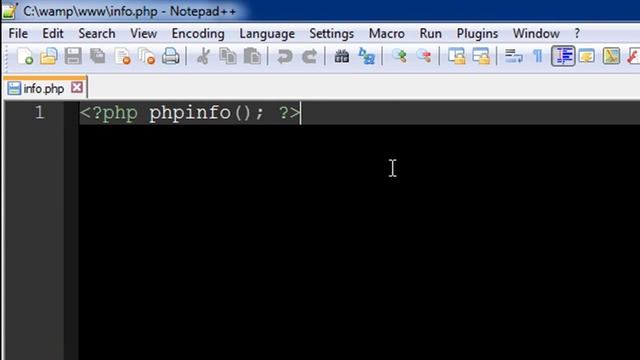This screenshot has width=640, height=360.
Task: Open the Window menu
Action: [x=536, y=33]
